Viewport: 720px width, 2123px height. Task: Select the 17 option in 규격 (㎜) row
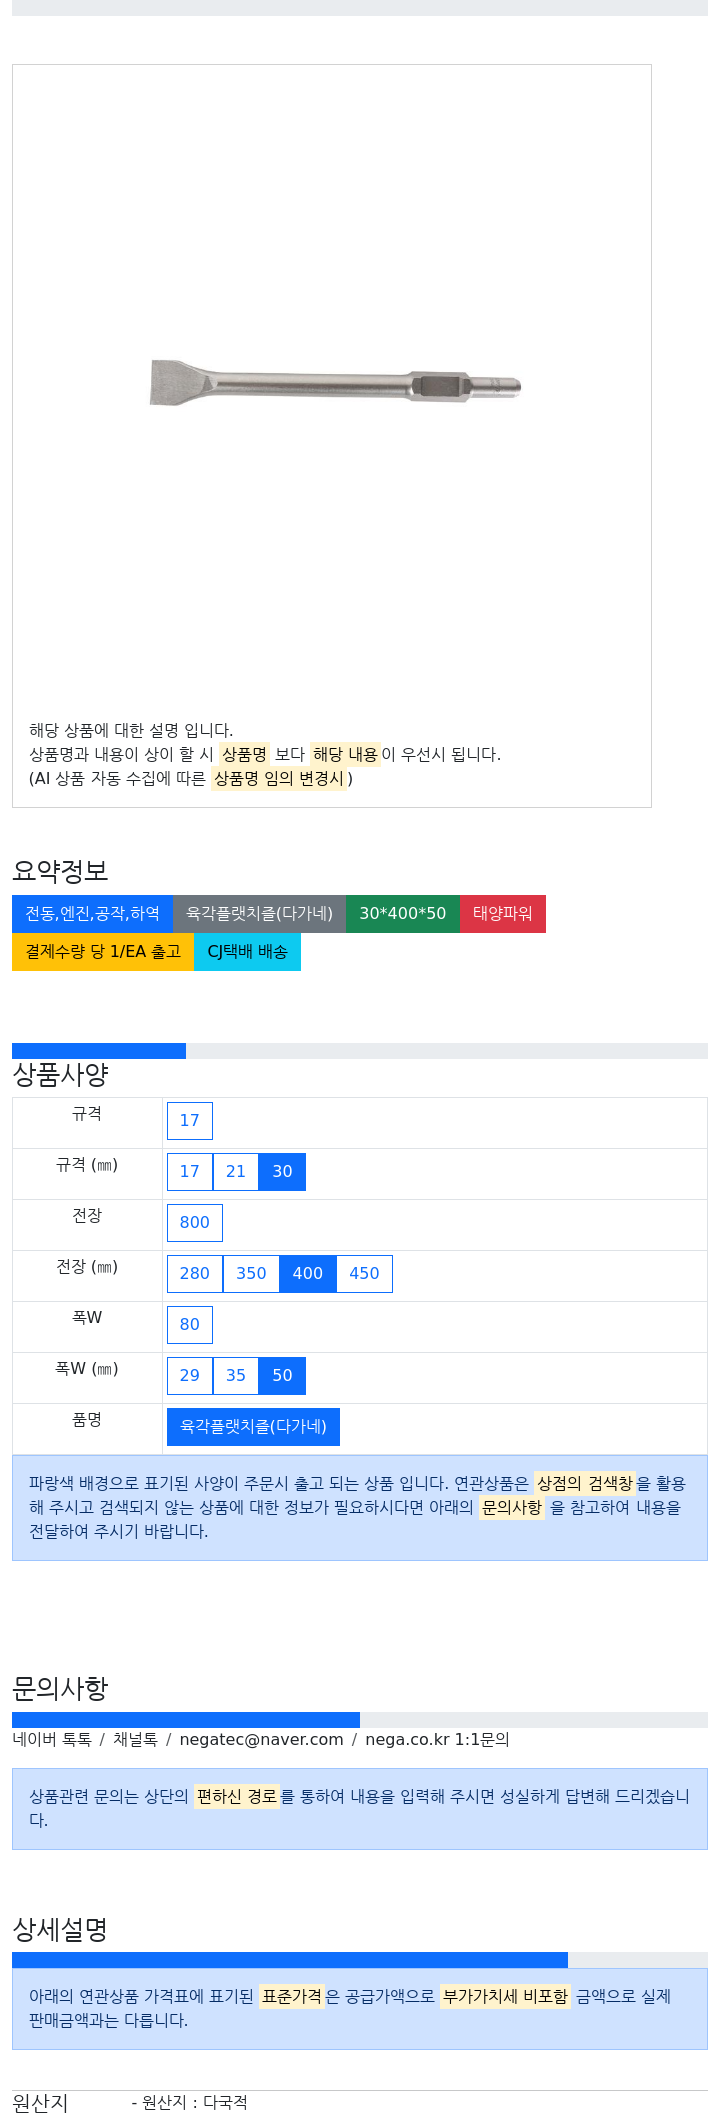pyautogui.click(x=190, y=1171)
